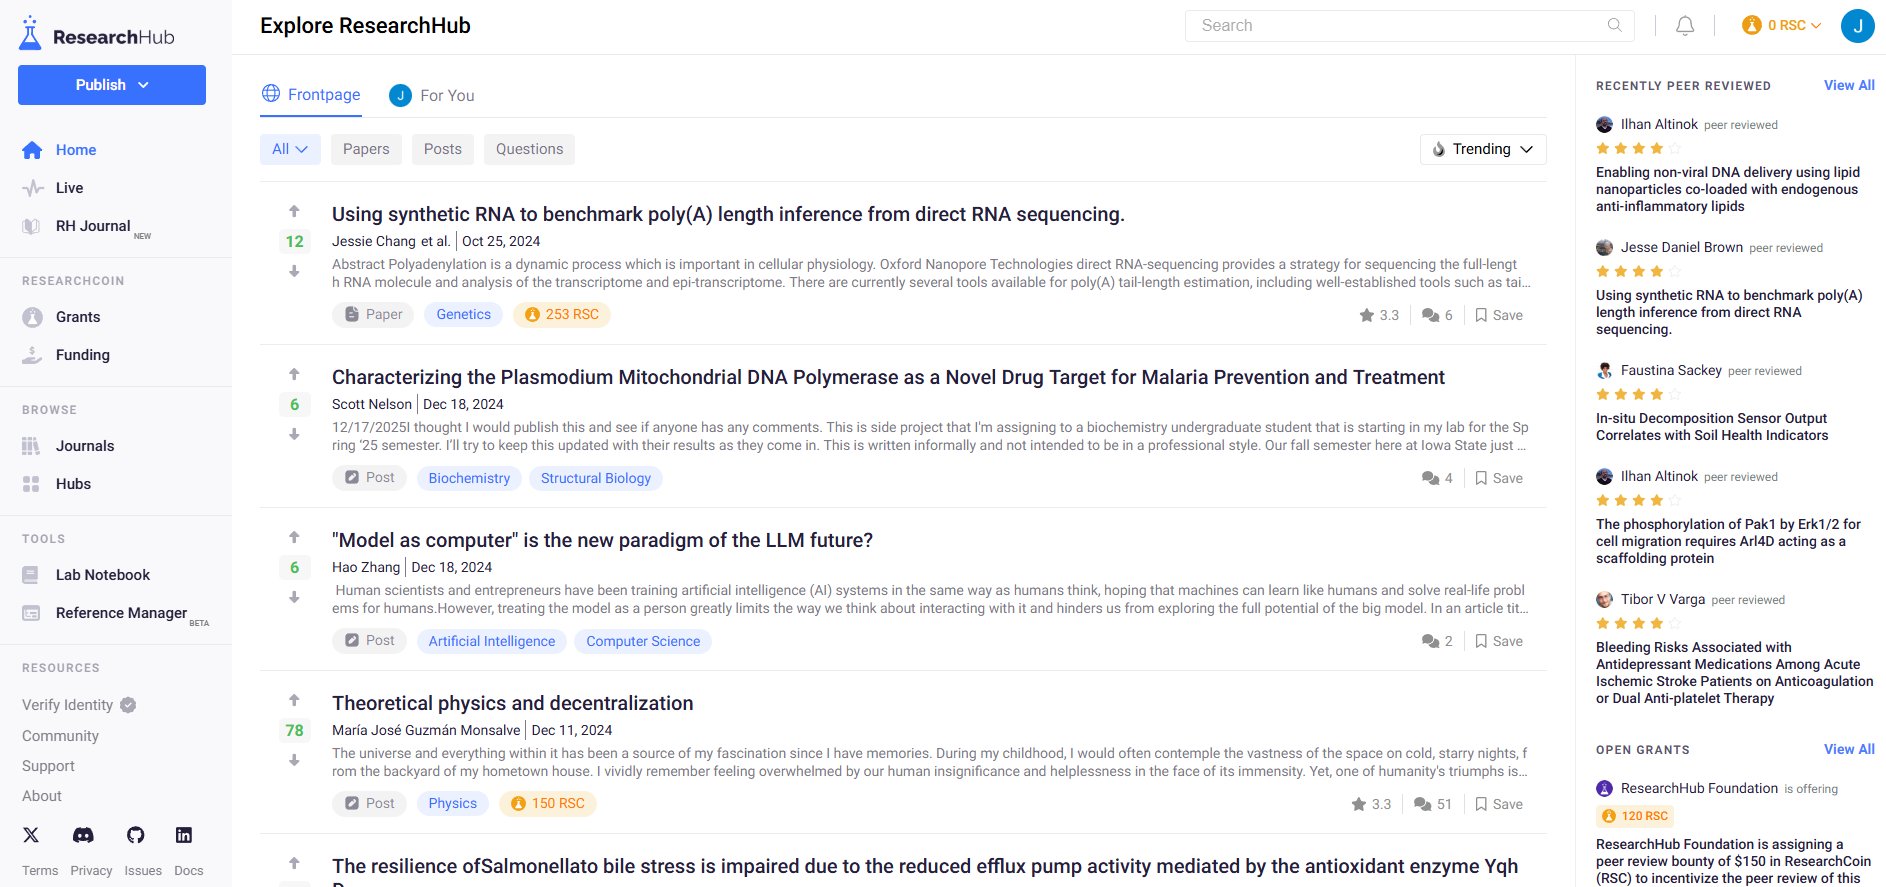Open the X (Twitter) social link
The width and height of the screenshot is (1886, 887).
31,835
